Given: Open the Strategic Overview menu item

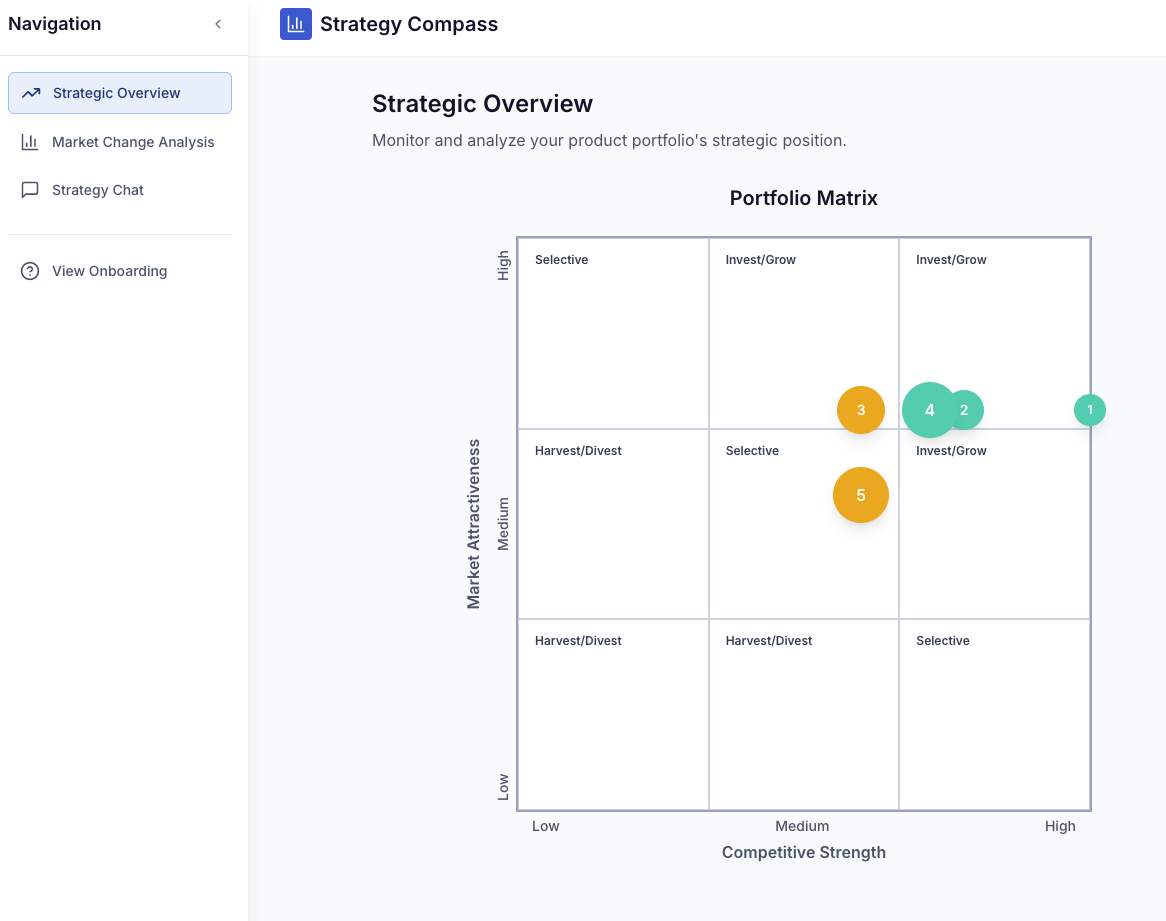Looking at the screenshot, I should 117,93.
